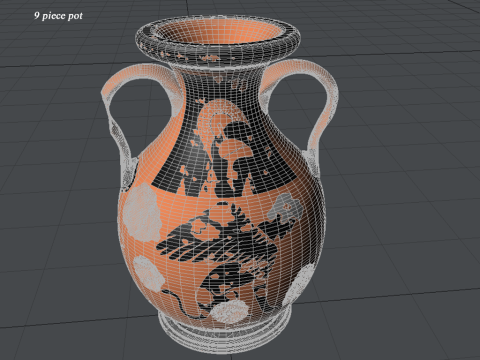Image resolution: width=480 pixels, height=360 pixels.
Task: Click the winged creature painting on pot body
Action: tap(227, 257)
